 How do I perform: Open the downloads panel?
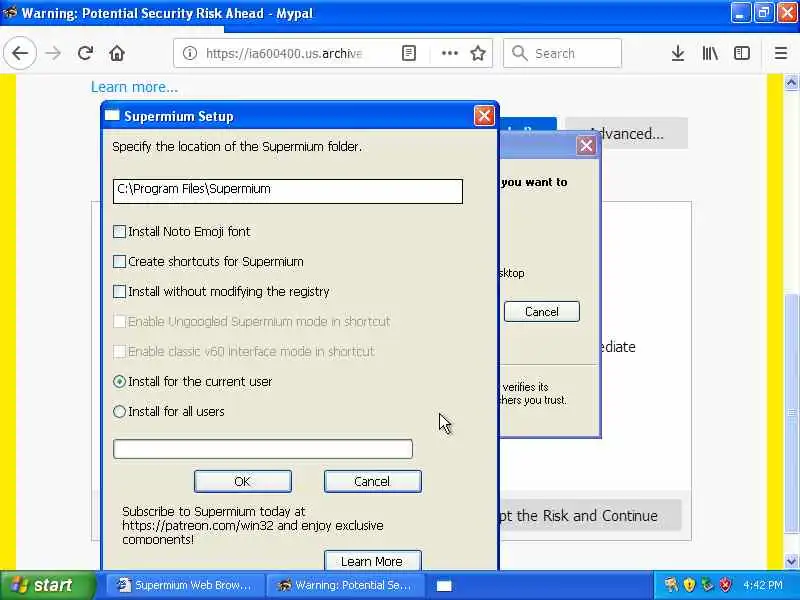coord(678,53)
